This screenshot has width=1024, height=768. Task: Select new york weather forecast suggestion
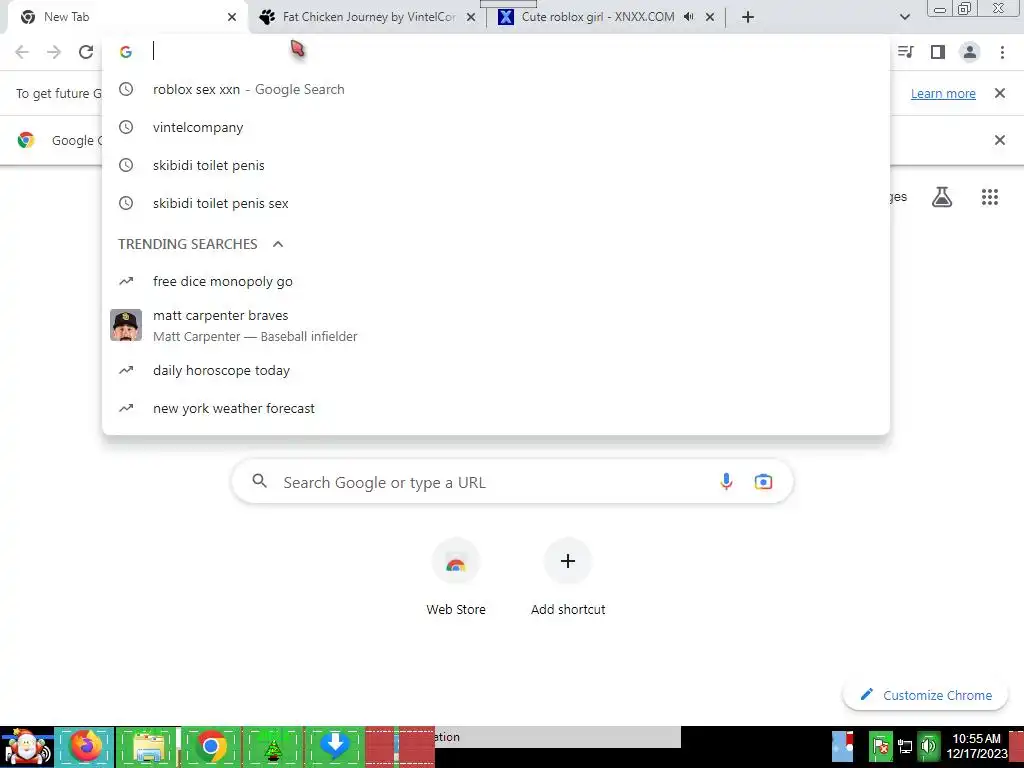[x=496, y=408]
